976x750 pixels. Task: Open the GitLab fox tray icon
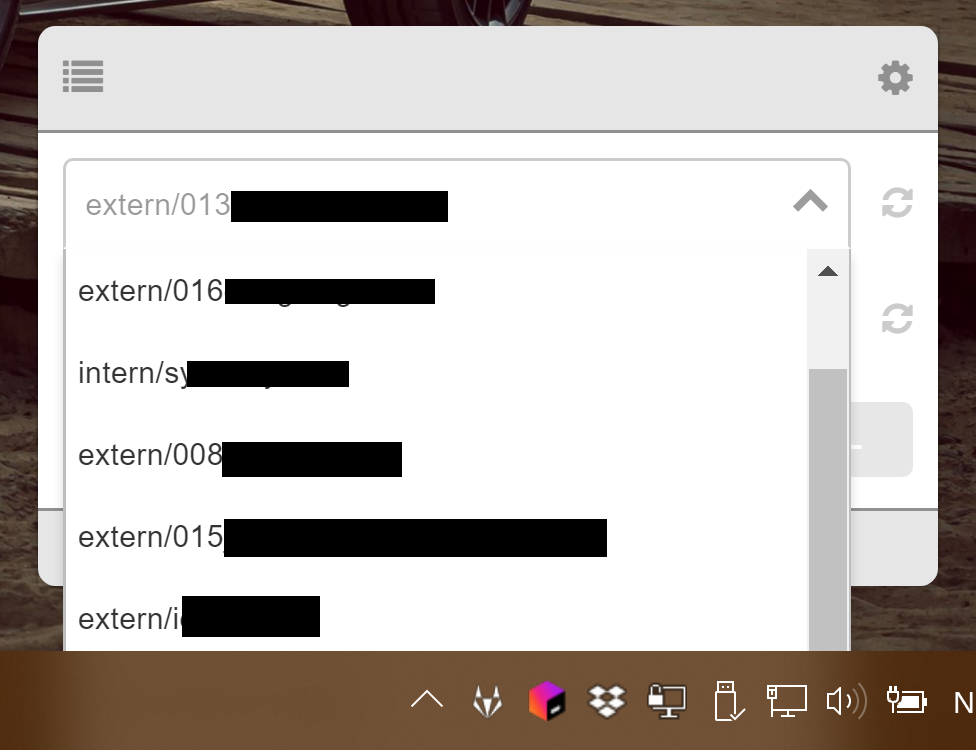tap(487, 701)
